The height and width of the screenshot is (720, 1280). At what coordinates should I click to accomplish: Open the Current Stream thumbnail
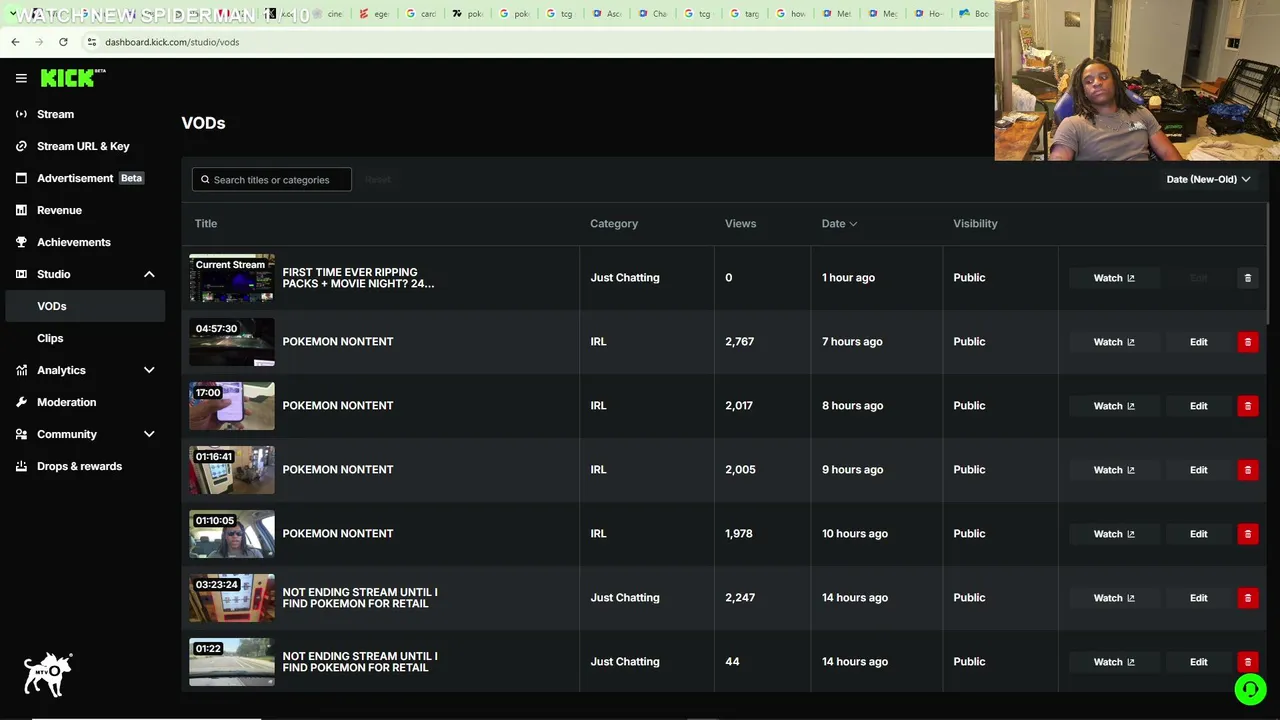(x=232, y=278)
